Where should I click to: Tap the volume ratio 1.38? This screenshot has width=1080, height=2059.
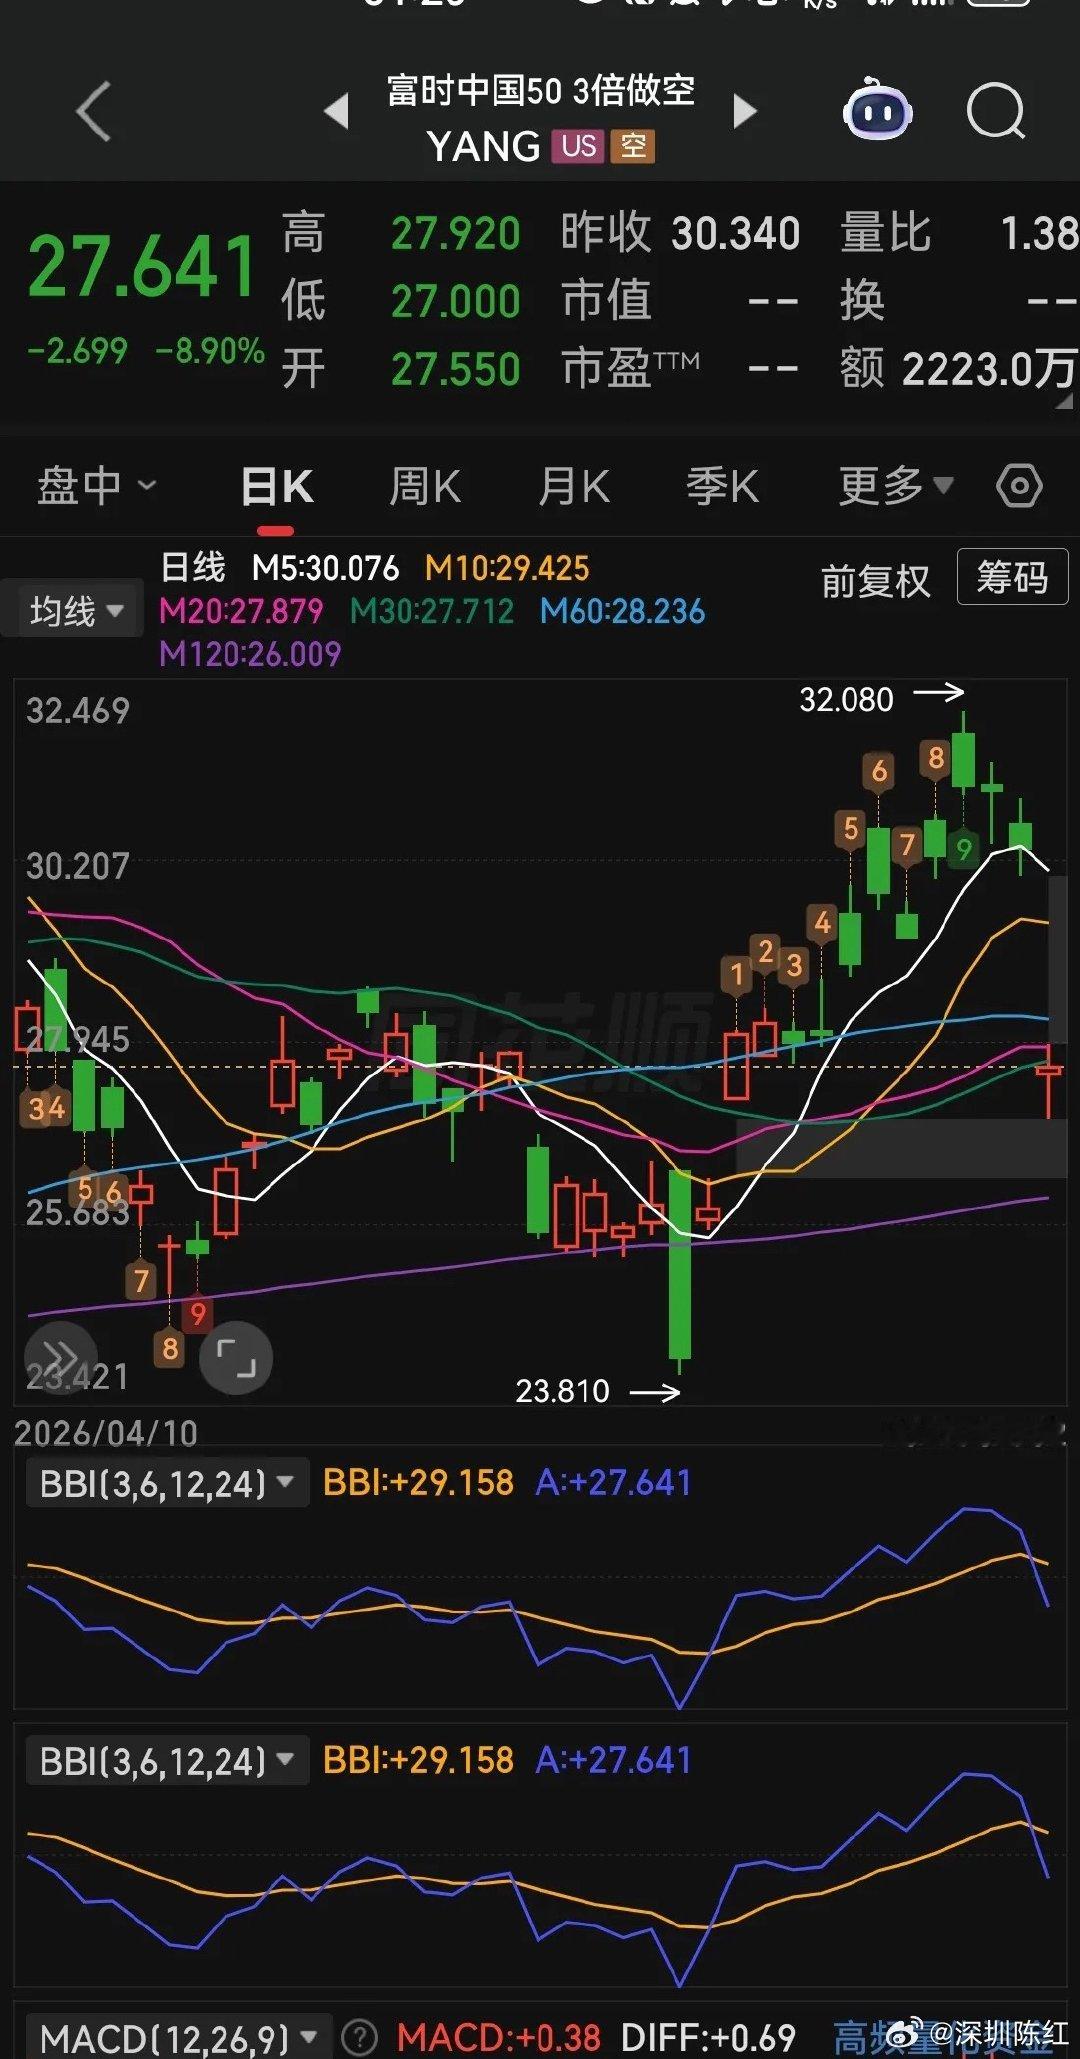1040,234
